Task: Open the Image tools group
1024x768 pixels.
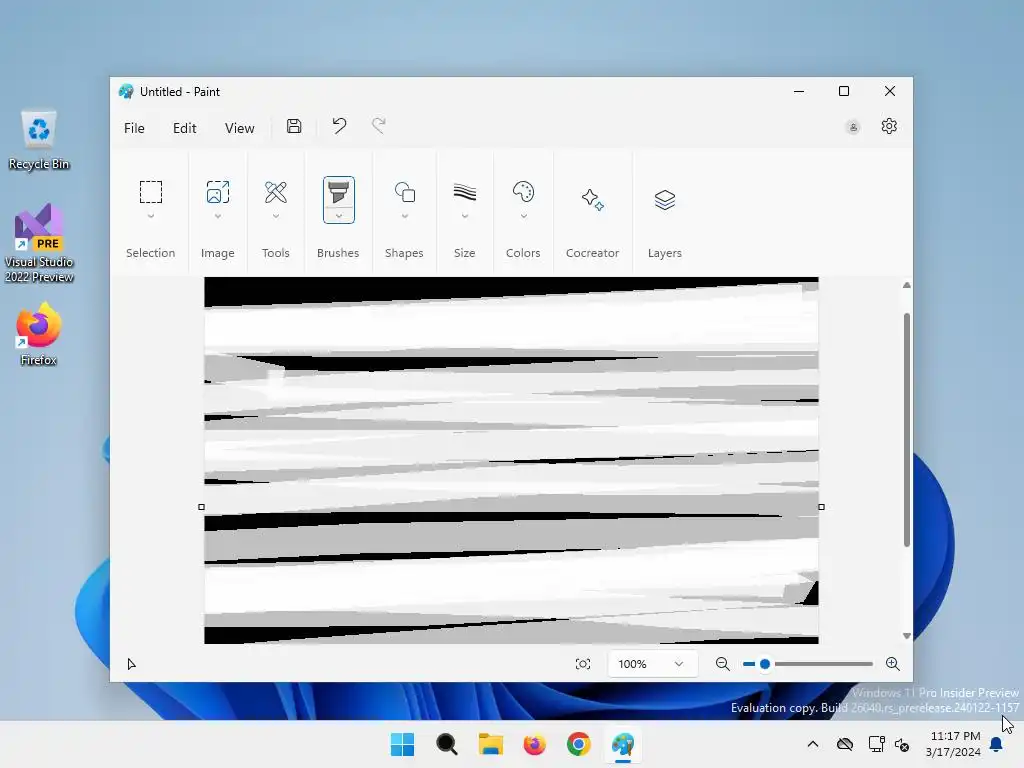Action: click(x=217, y=192)
